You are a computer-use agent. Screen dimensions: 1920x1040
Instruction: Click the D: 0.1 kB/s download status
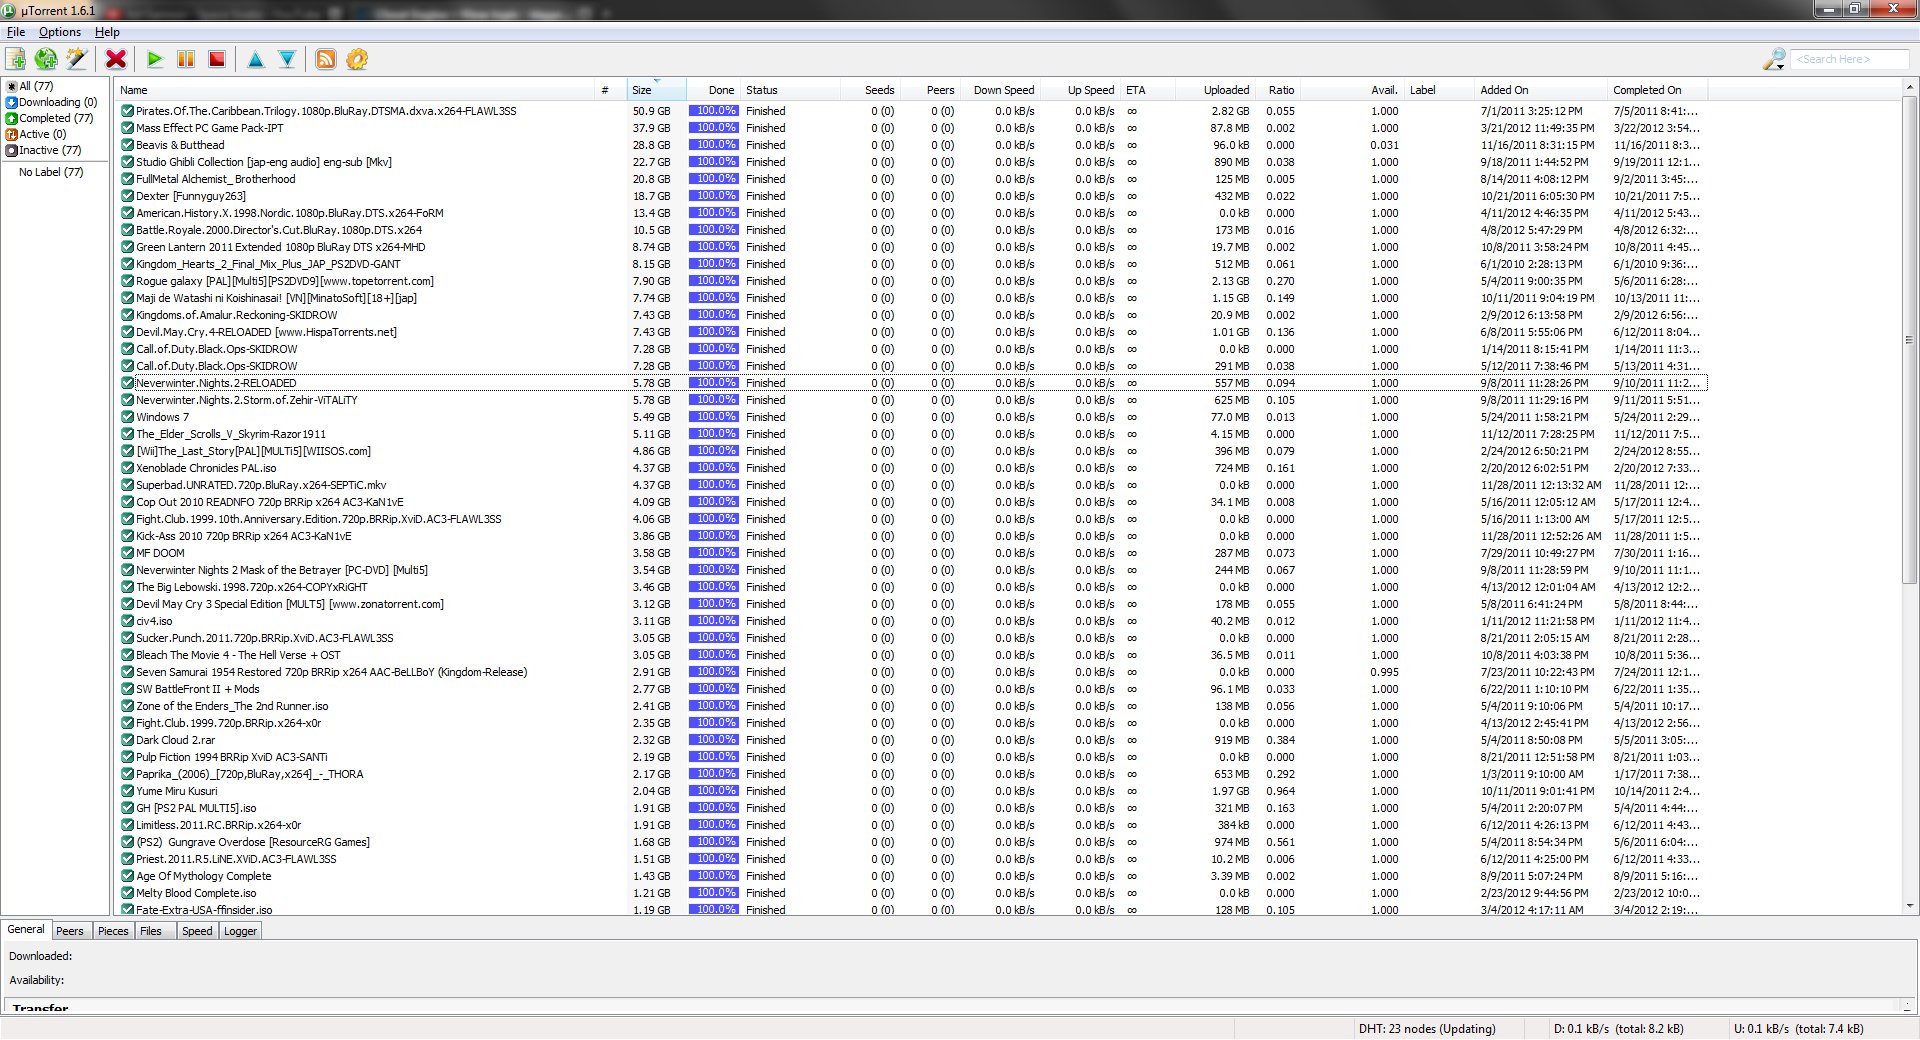point(1618,1028)
